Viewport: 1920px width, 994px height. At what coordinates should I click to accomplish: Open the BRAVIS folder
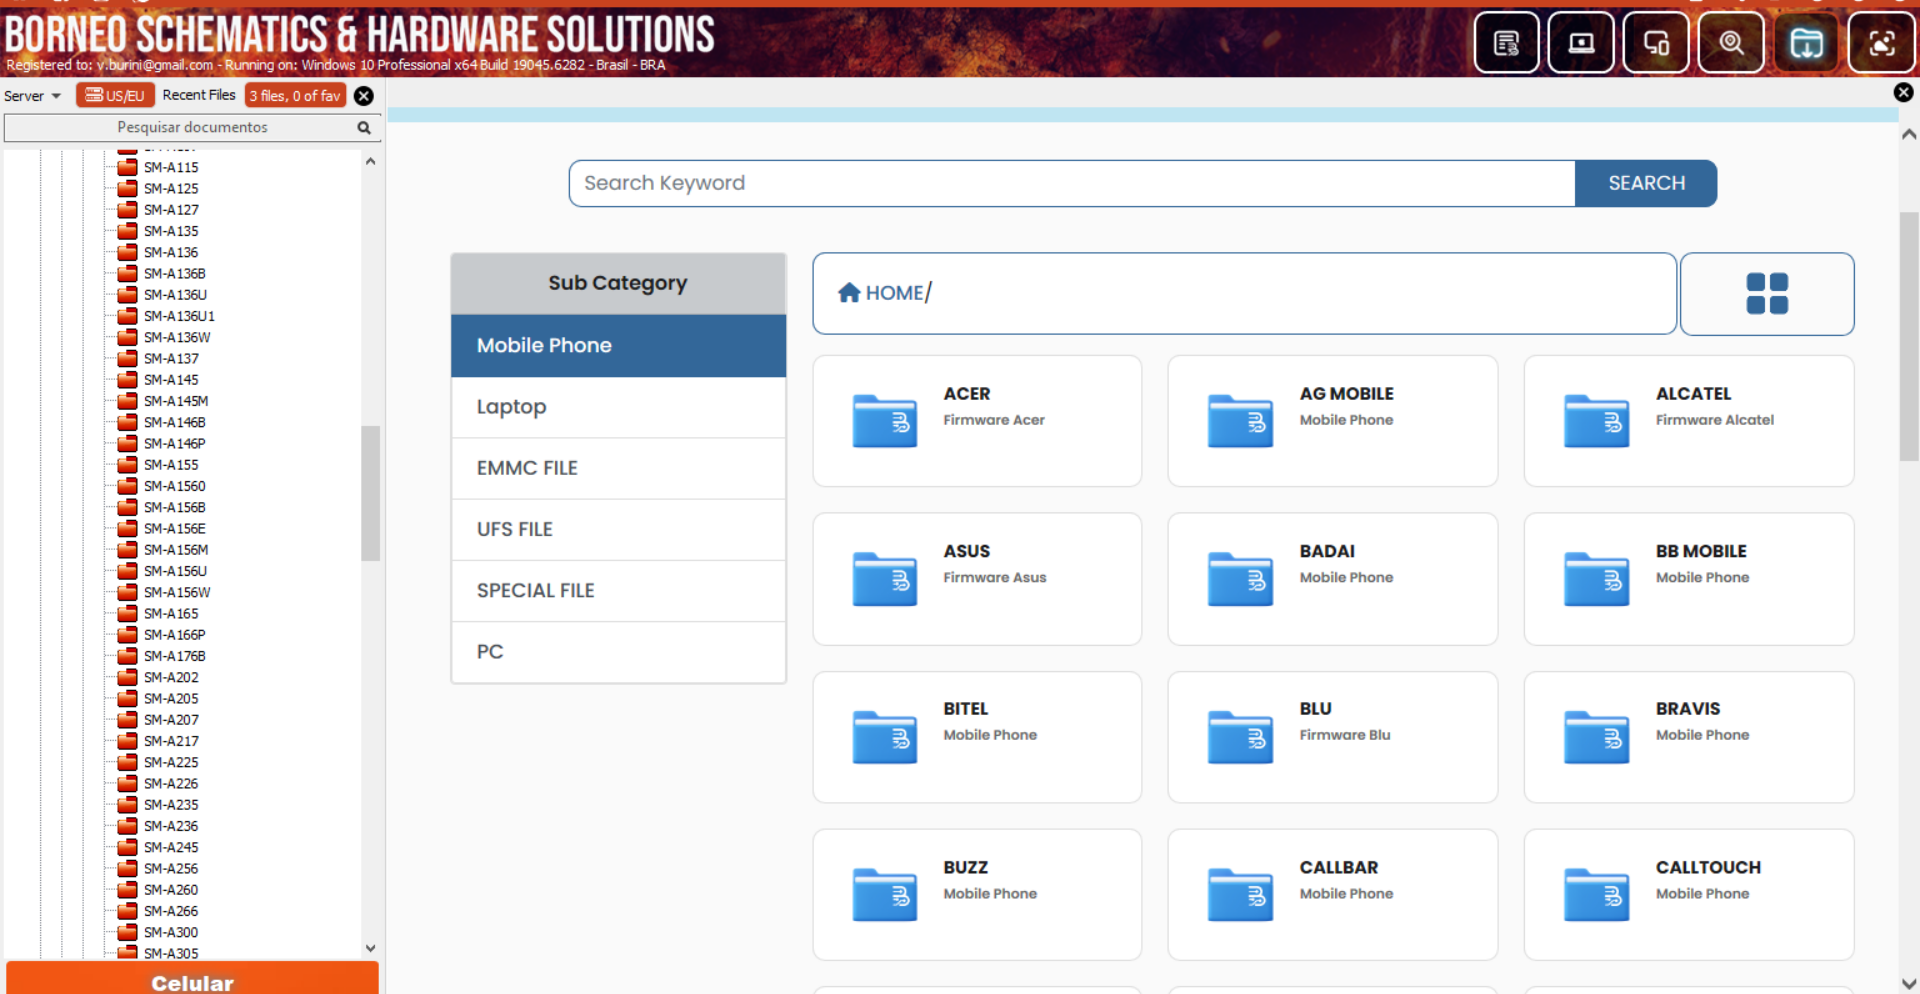(x=1688, y=737)
